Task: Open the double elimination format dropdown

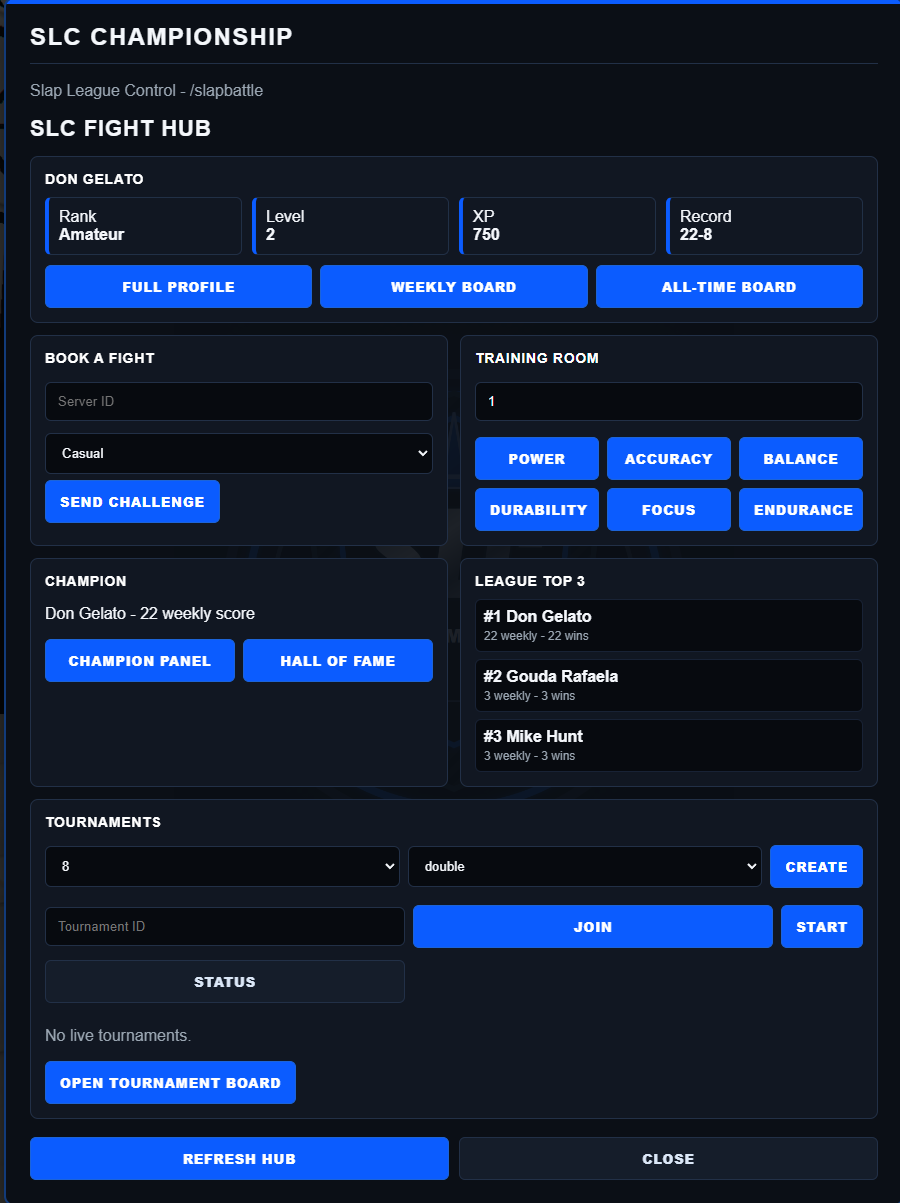Action: [585, 866]
